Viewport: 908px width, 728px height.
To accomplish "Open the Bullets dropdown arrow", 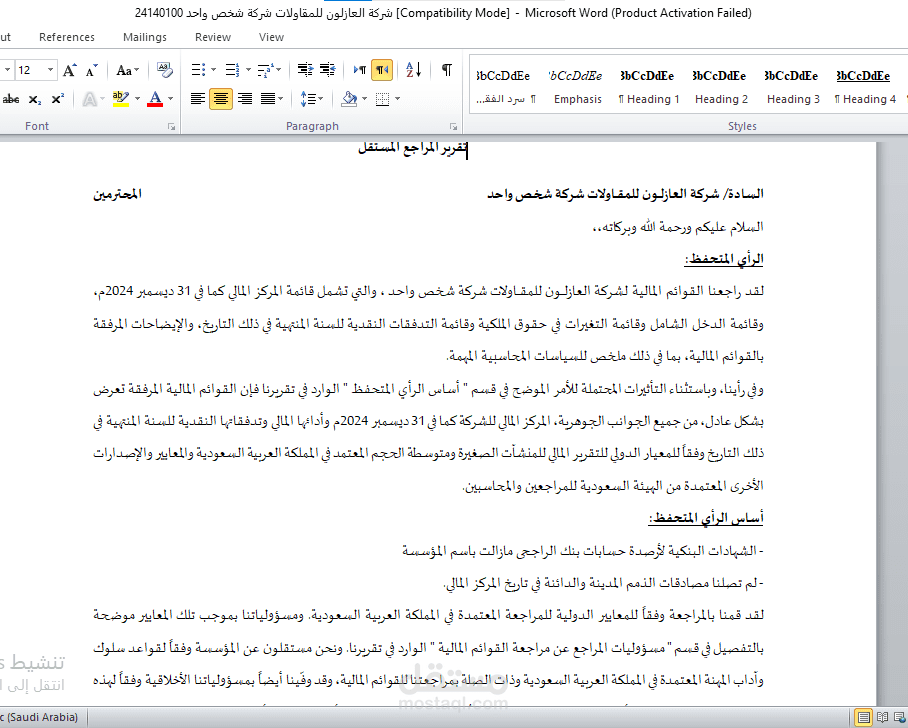I will 213,70.
